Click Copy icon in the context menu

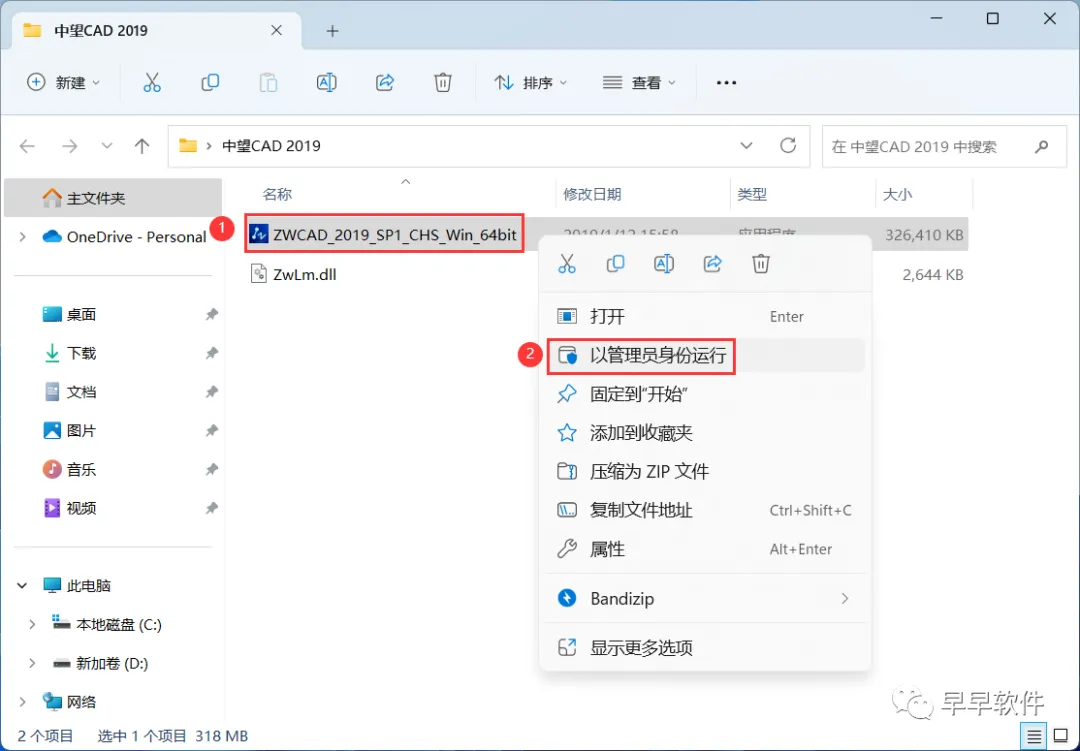coord(615,264)
